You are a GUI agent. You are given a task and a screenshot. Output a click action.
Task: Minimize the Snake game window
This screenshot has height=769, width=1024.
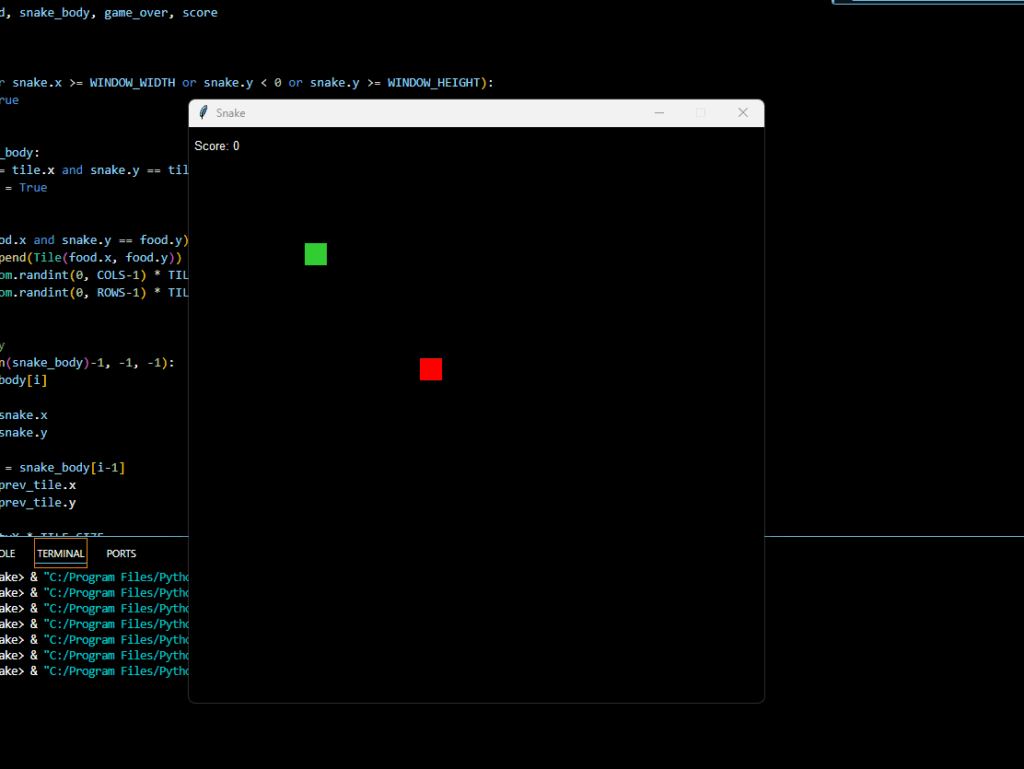(x=659, y=113)
